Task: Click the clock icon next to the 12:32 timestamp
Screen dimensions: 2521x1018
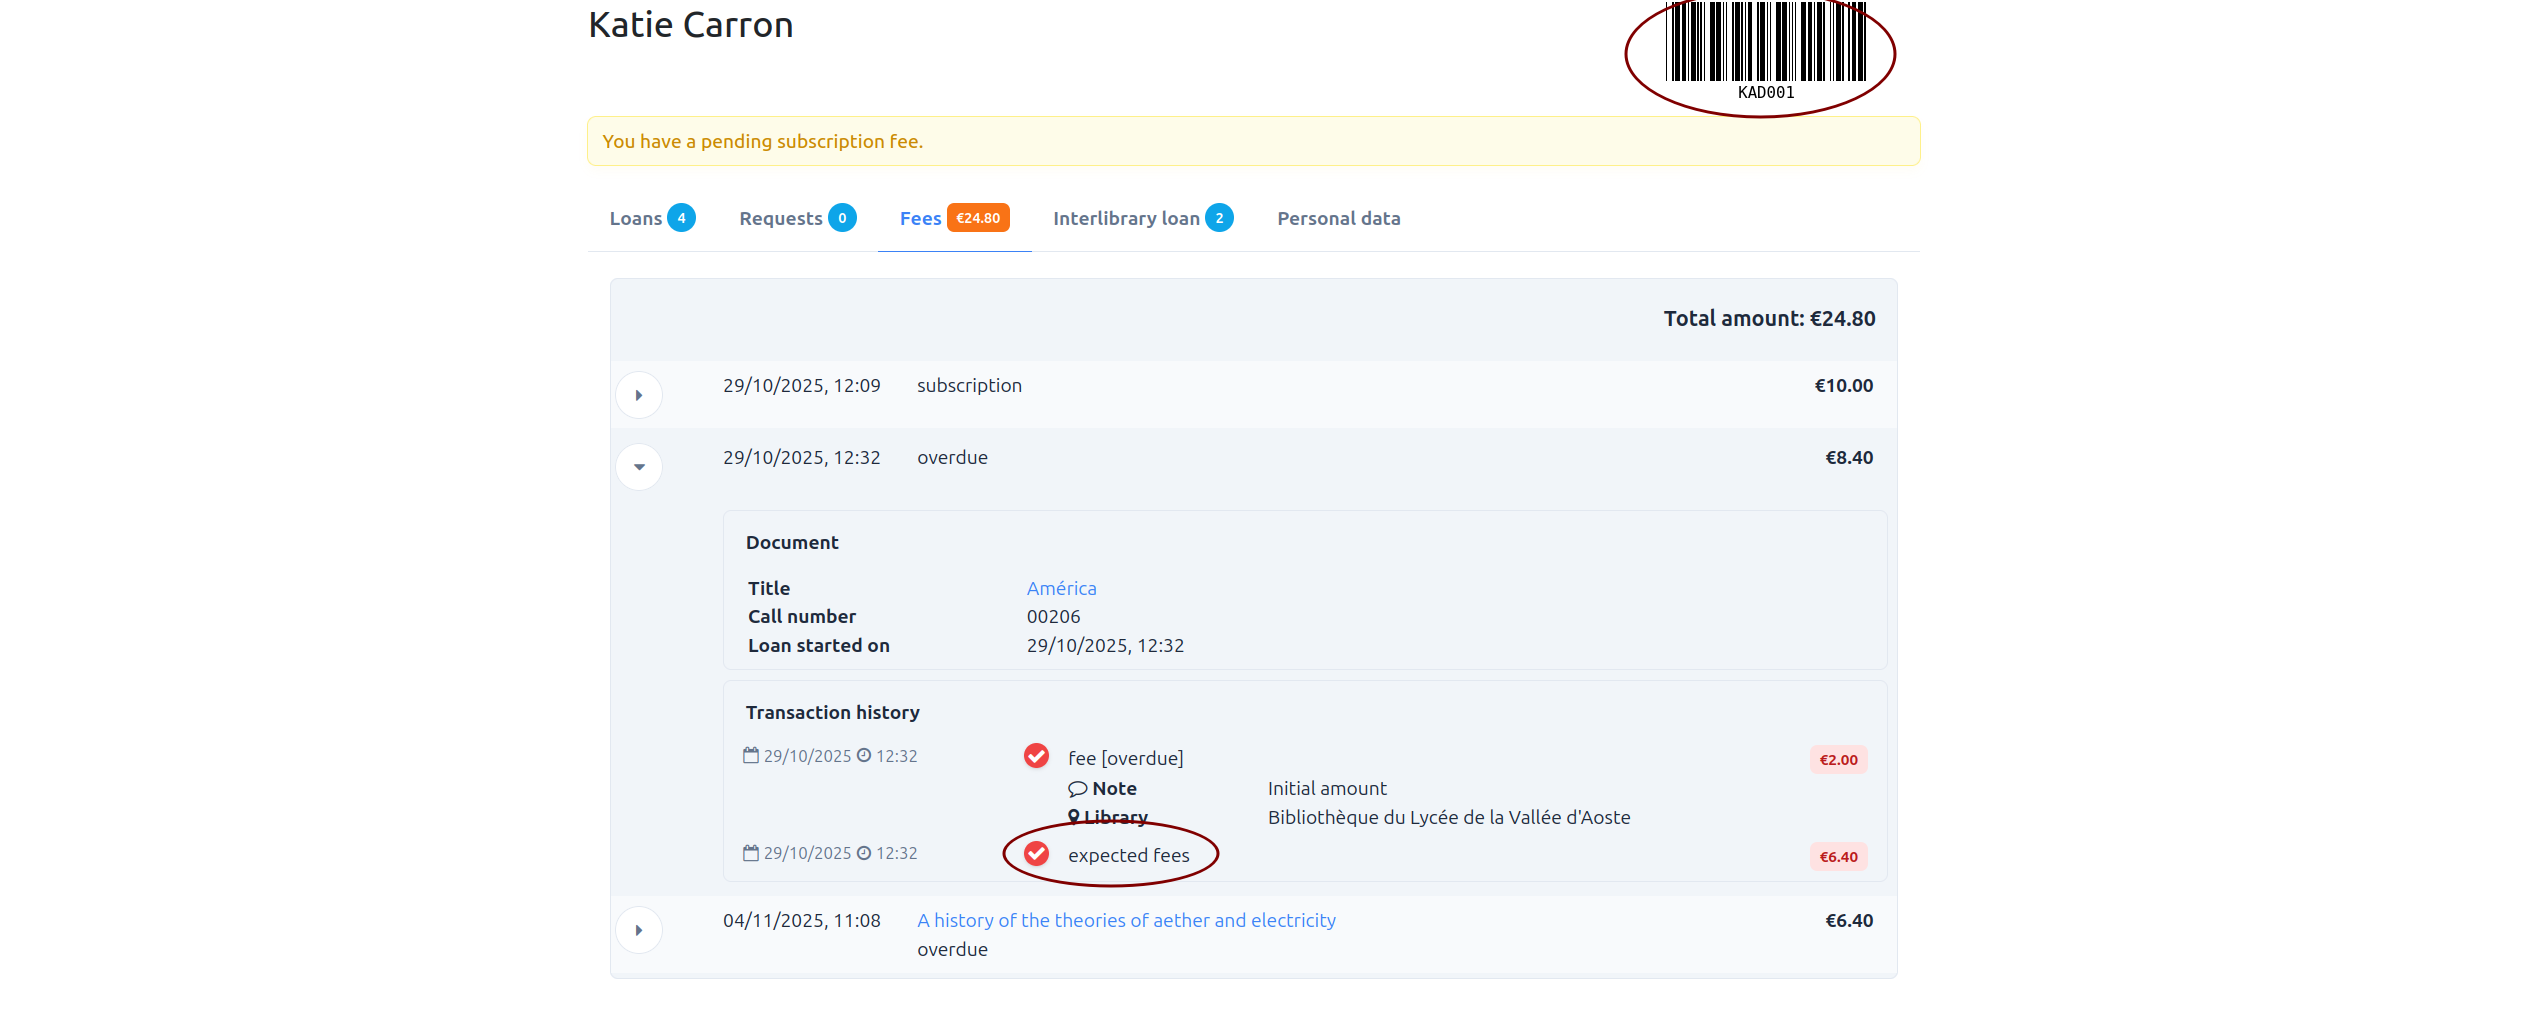Action: [863, 755]
